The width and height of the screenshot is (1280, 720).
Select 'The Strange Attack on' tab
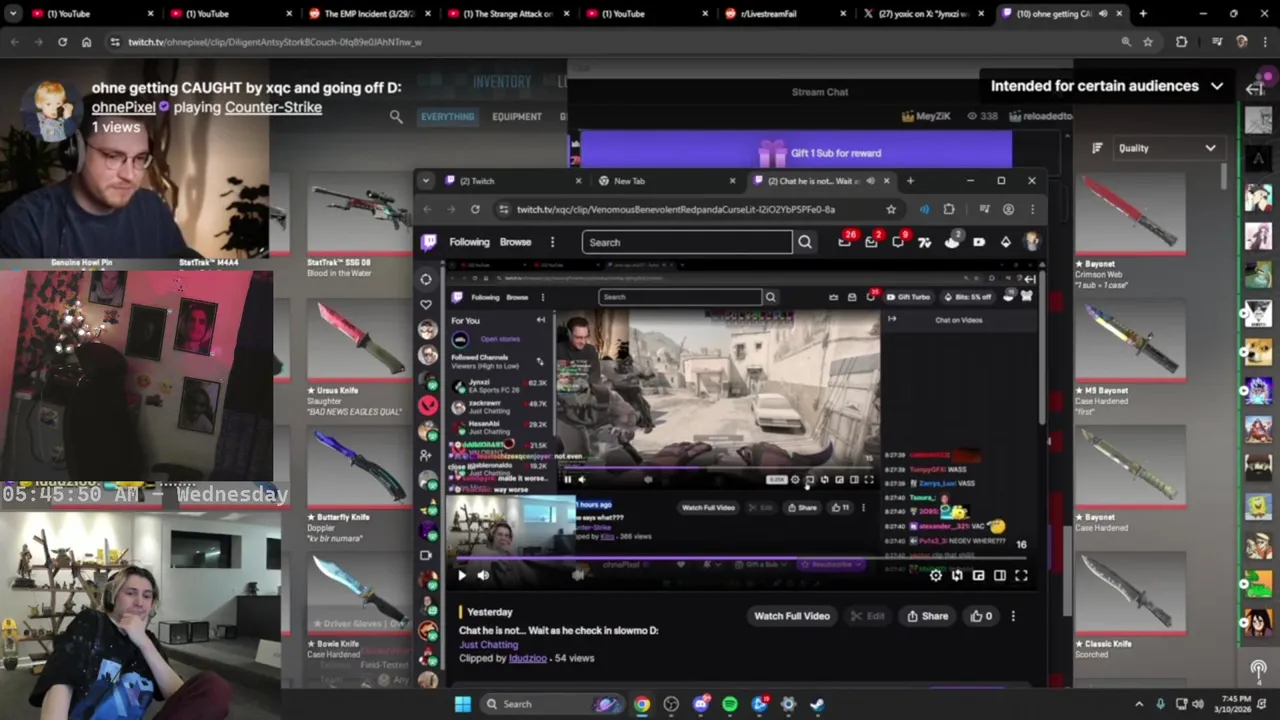pos(506,14)
